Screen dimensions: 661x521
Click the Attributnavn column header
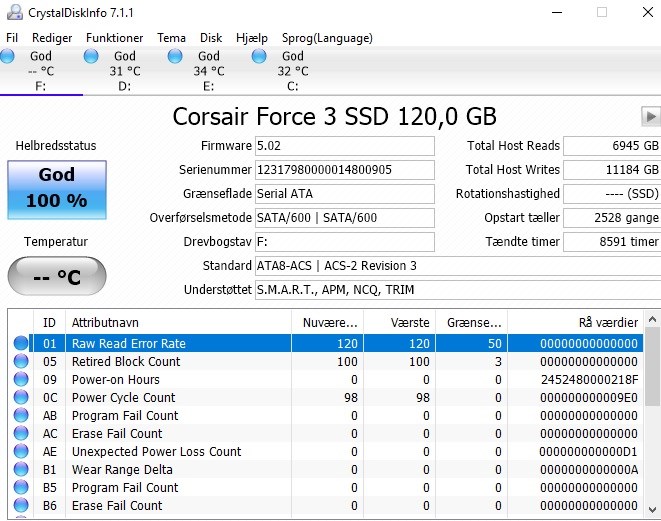[178, 322]
